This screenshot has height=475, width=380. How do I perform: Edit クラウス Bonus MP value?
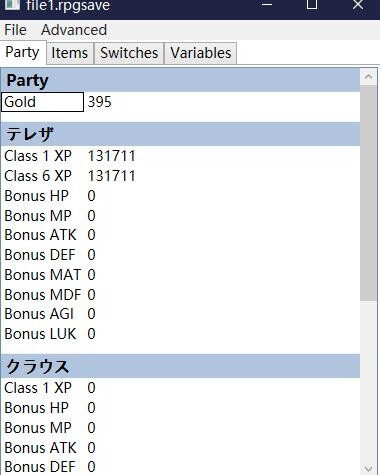point(92,428)
